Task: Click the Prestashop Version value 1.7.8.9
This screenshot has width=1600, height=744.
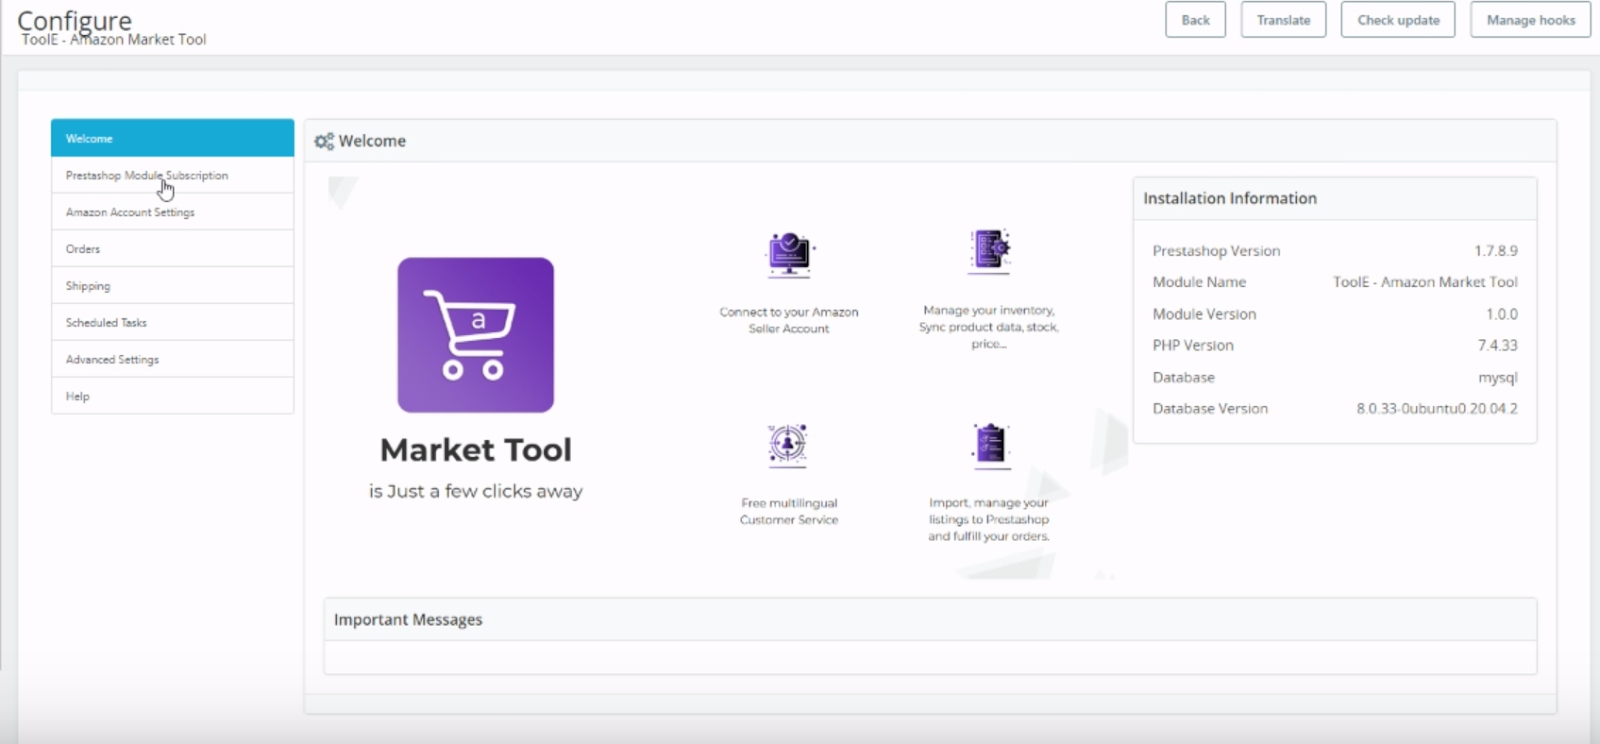Action: (x=1495, y=251)
